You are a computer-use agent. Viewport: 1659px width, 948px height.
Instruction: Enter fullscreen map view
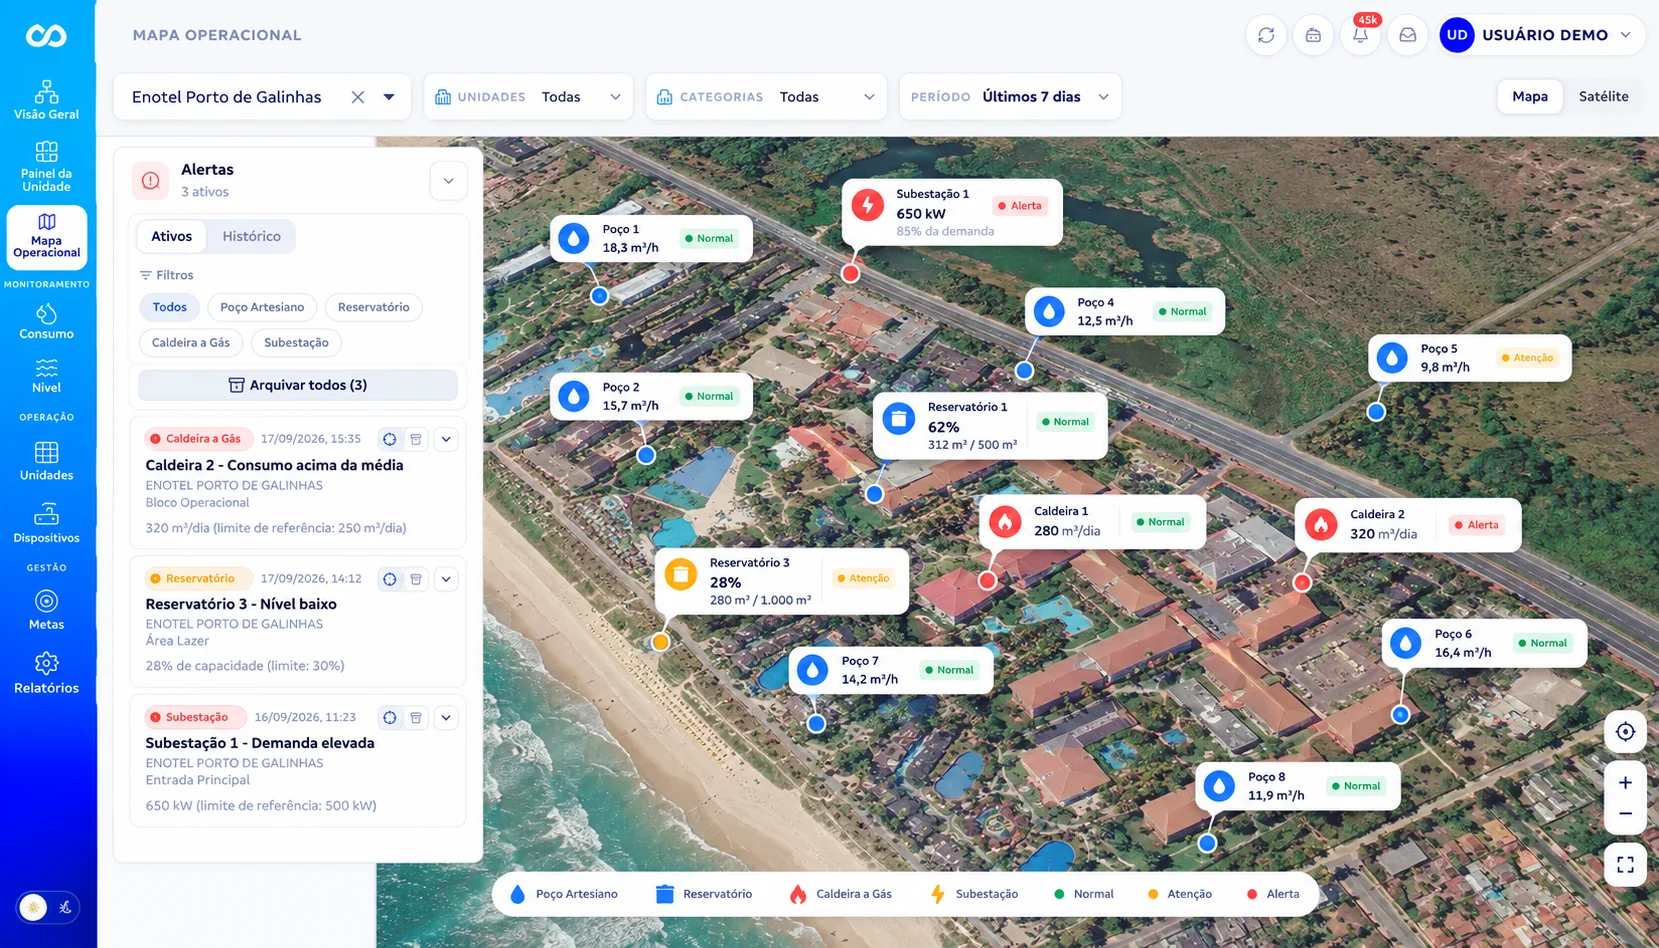pos(1625,864)
